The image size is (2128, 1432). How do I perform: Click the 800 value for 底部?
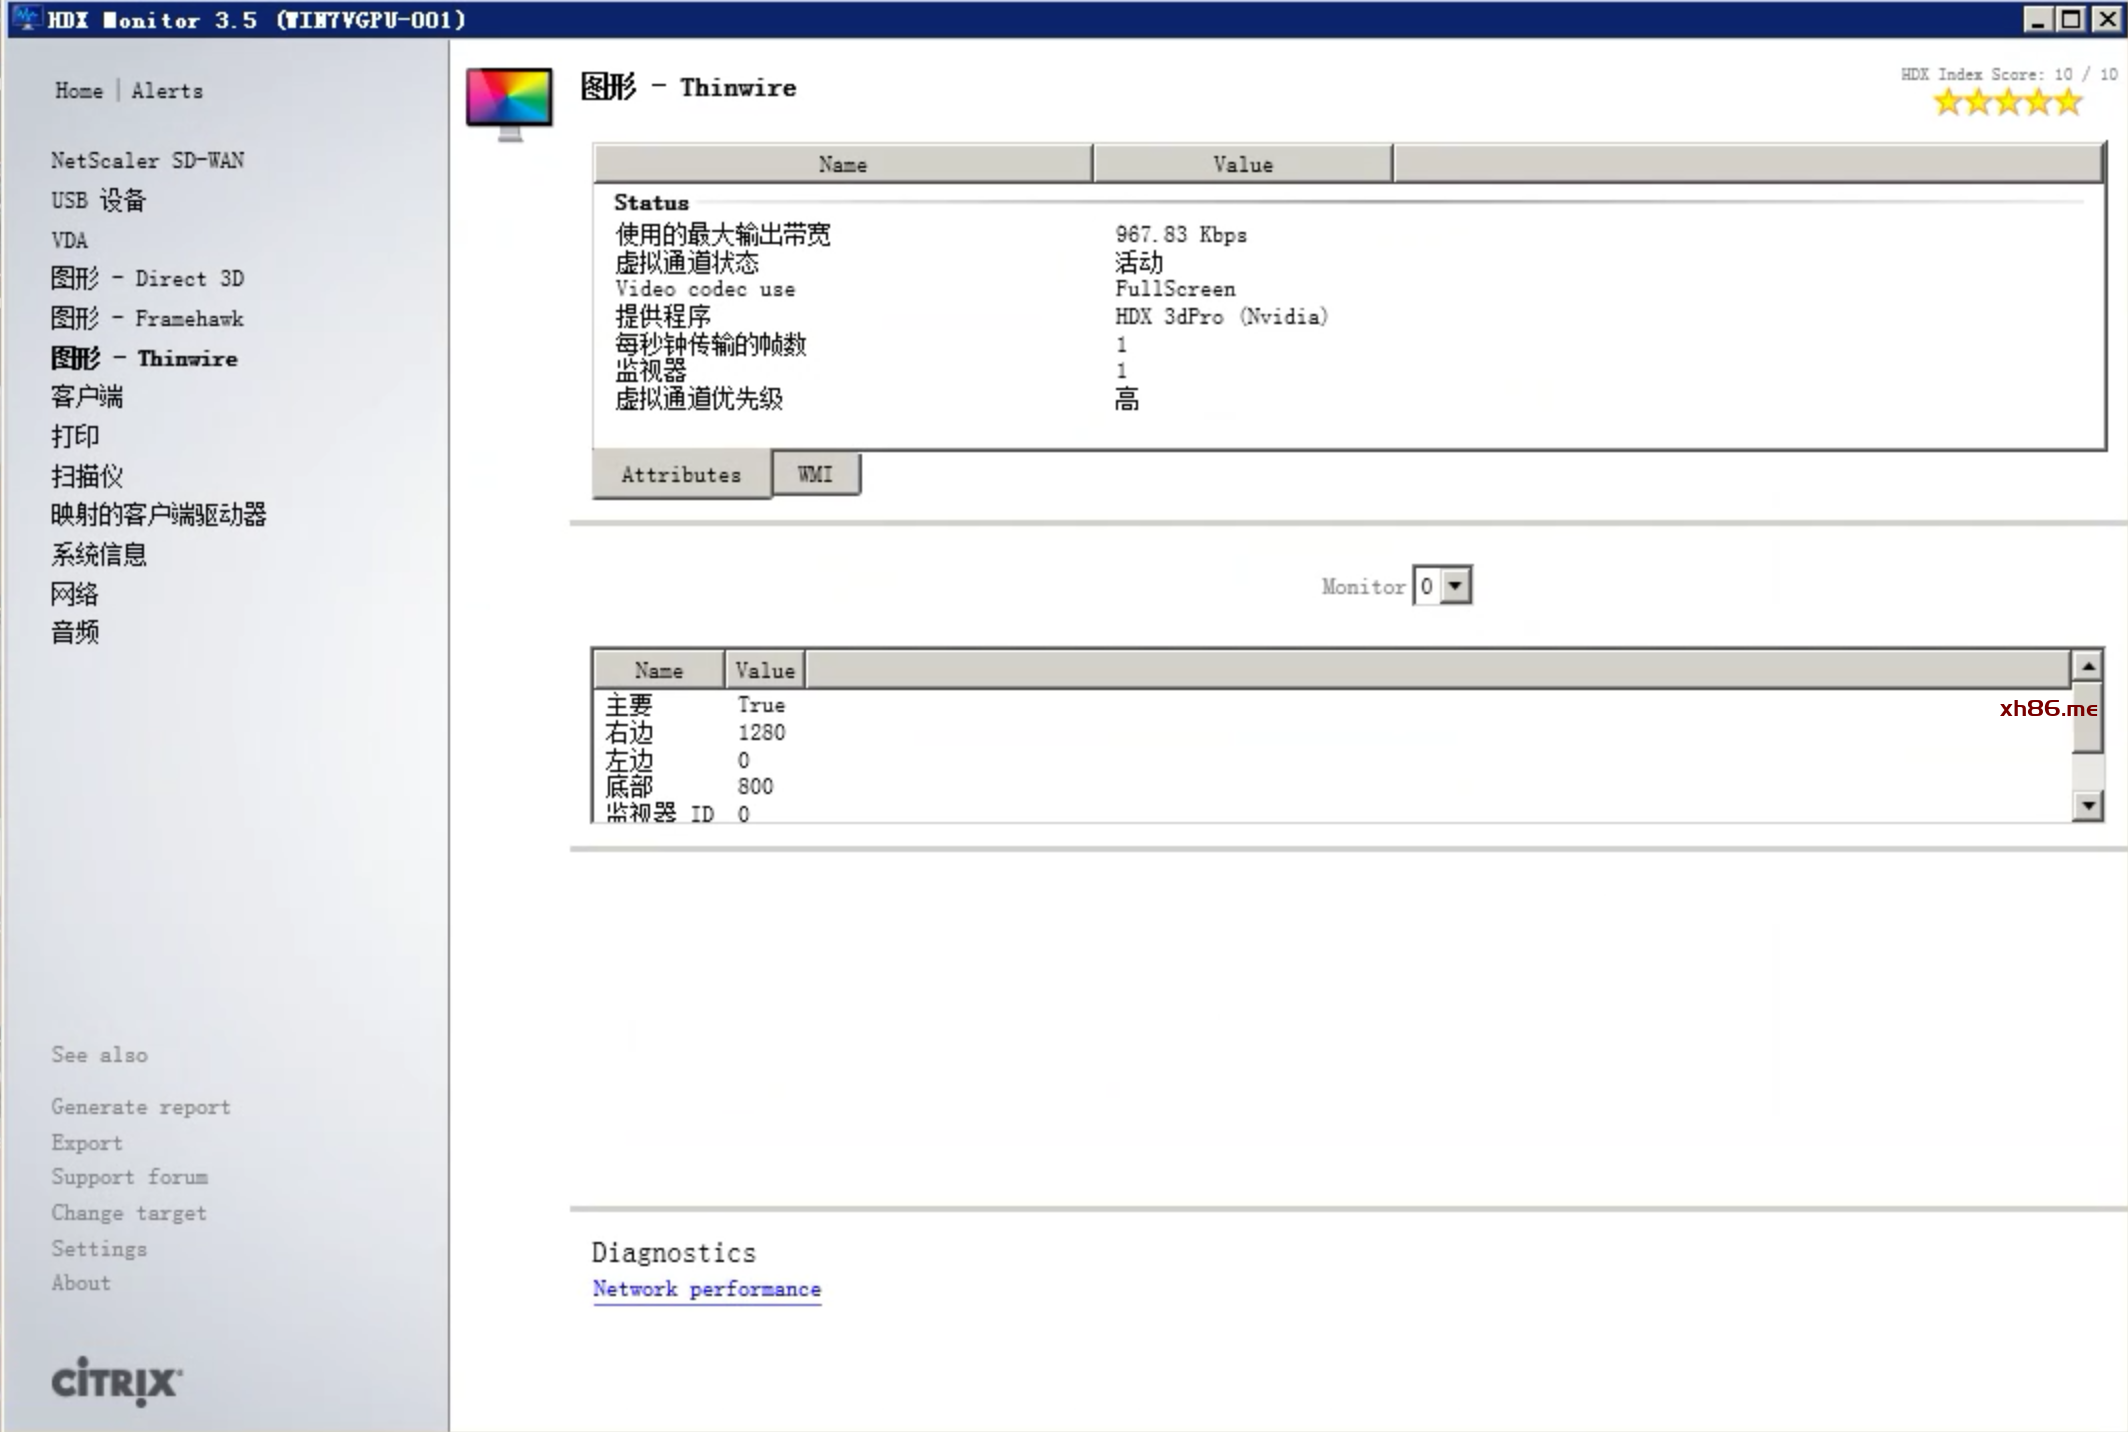click(756, 787)
